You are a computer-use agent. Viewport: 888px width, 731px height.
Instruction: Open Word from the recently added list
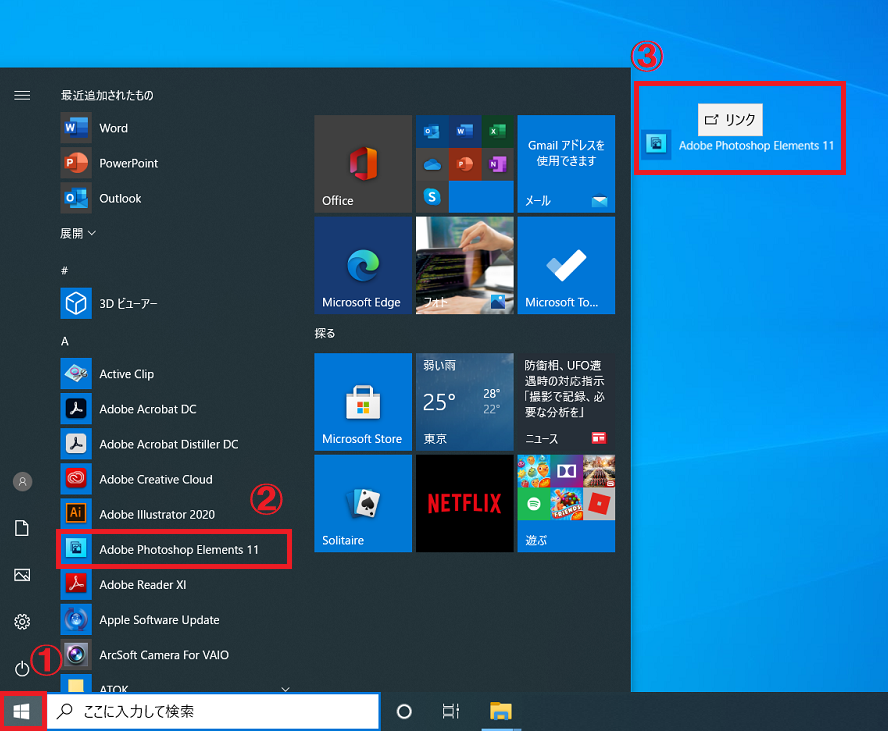point(176,128)
